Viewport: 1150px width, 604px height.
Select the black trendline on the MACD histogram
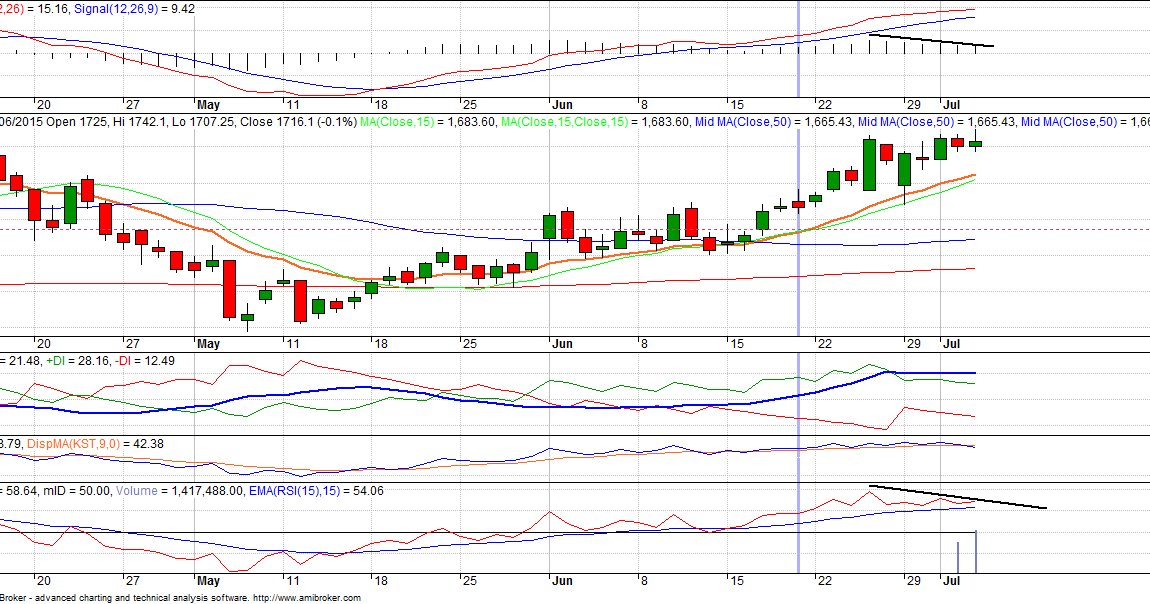tap(931, 40)
